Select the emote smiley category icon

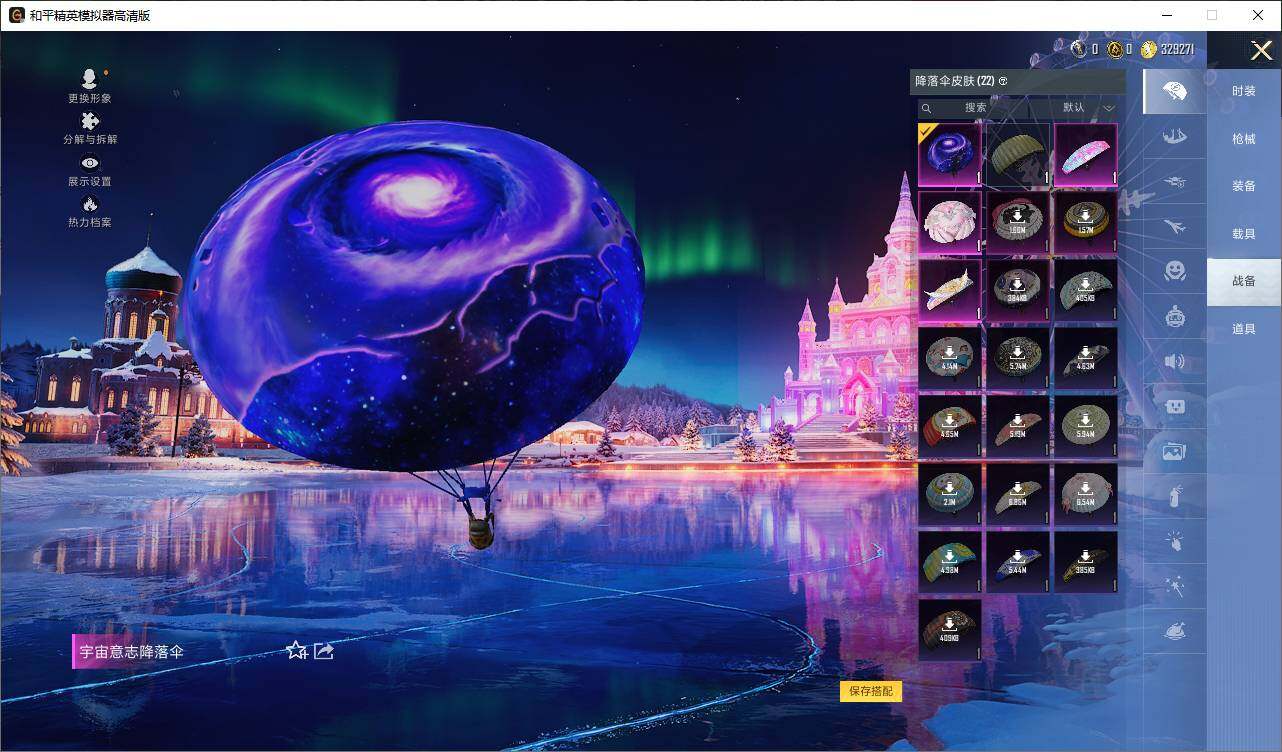1174,271
